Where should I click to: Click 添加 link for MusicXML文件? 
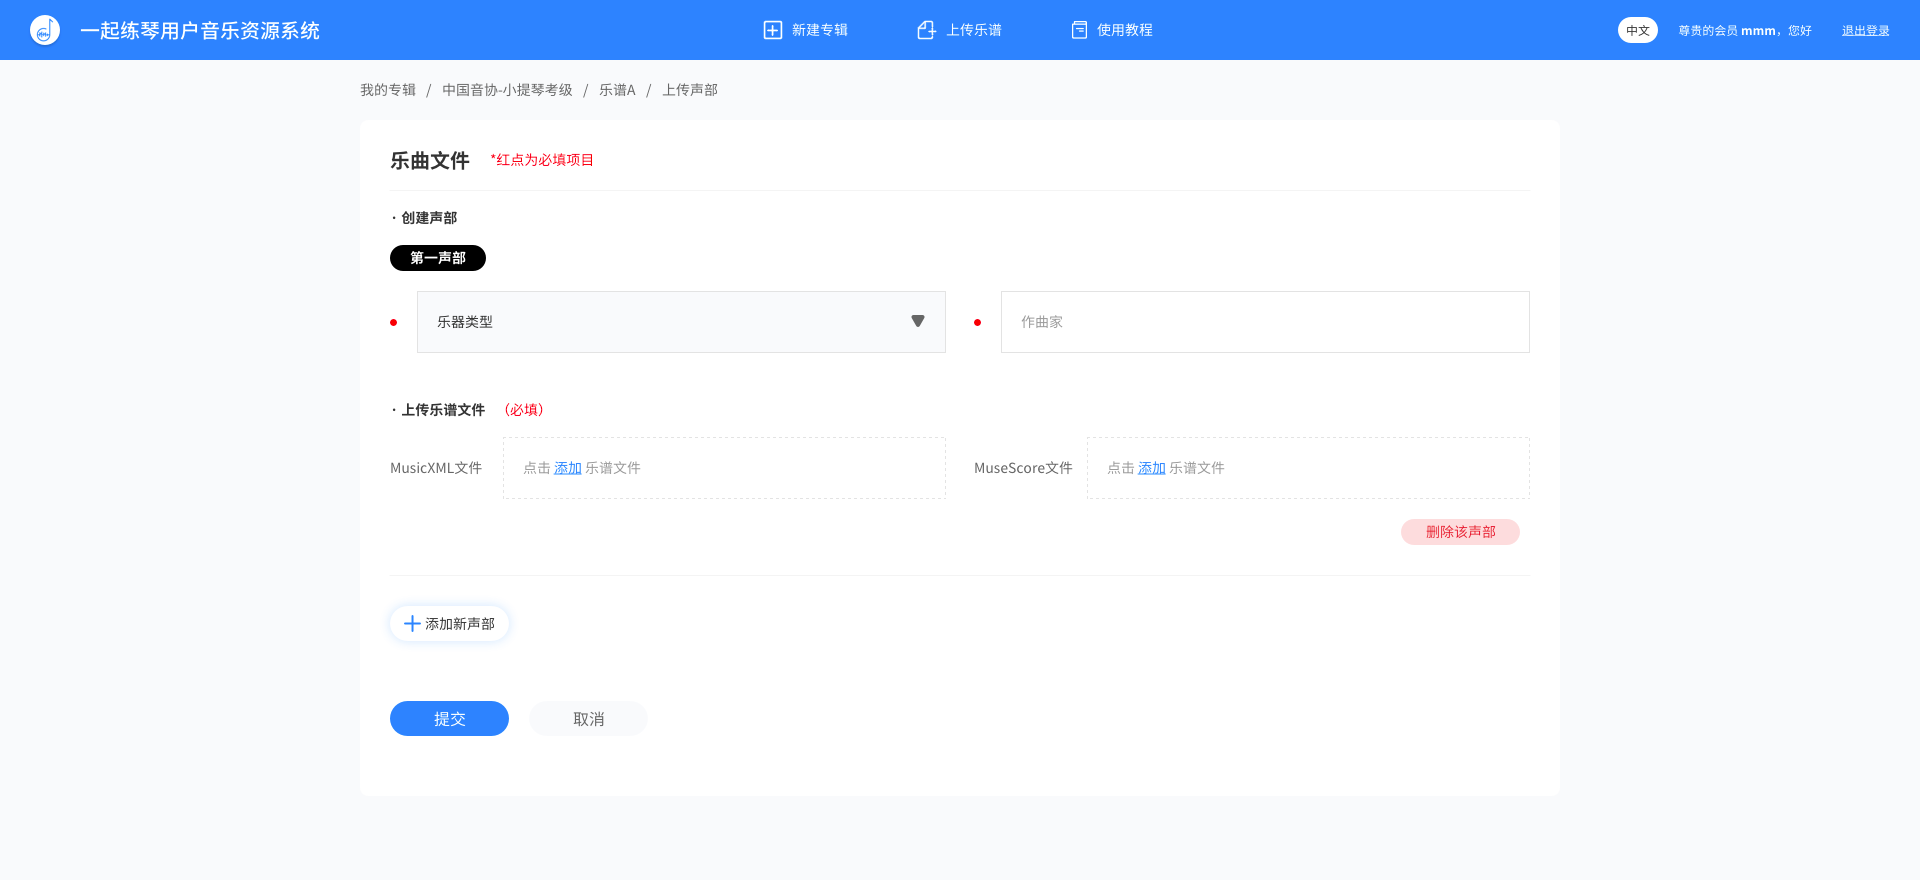568,468
